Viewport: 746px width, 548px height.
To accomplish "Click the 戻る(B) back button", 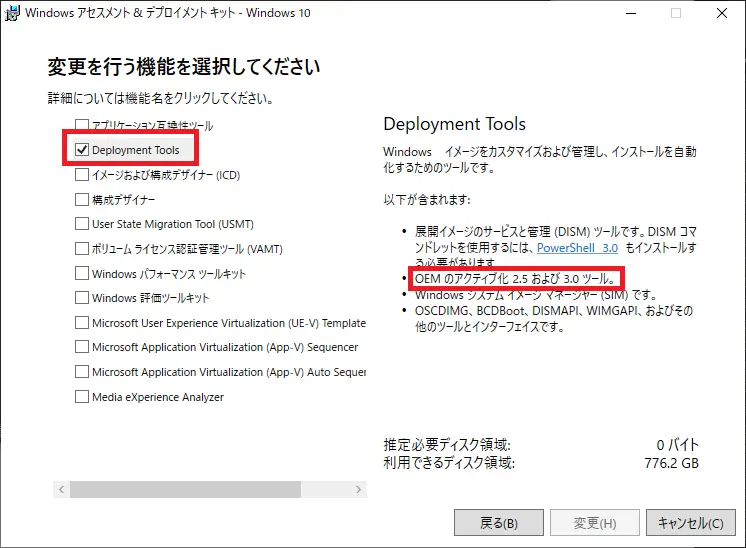I will coord(499,523).
